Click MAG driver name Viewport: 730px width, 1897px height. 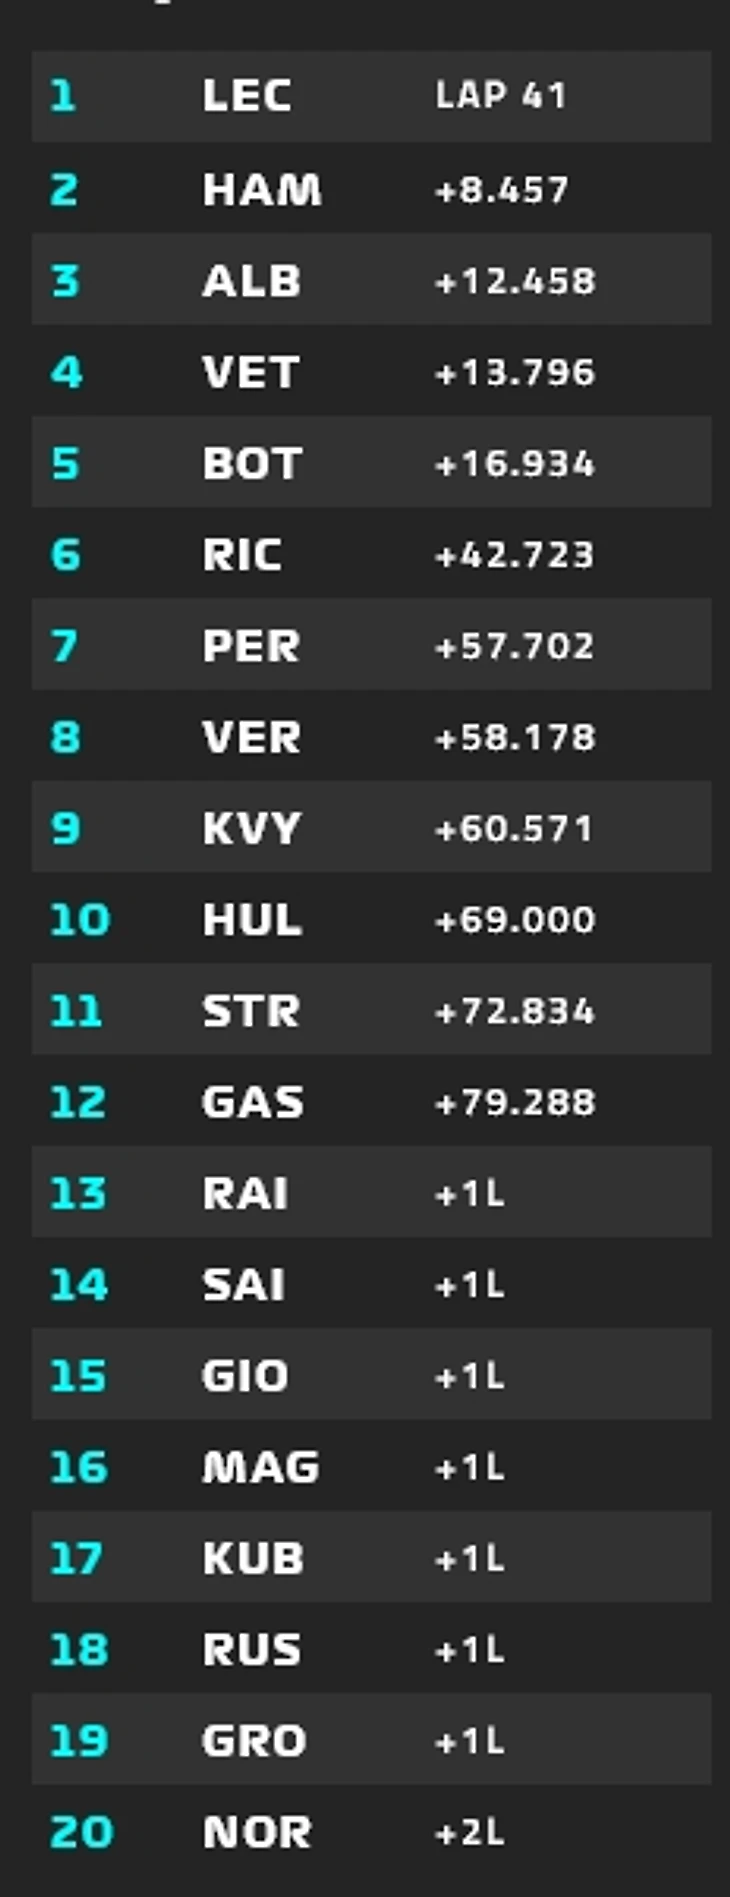(x=261, y=1467)
